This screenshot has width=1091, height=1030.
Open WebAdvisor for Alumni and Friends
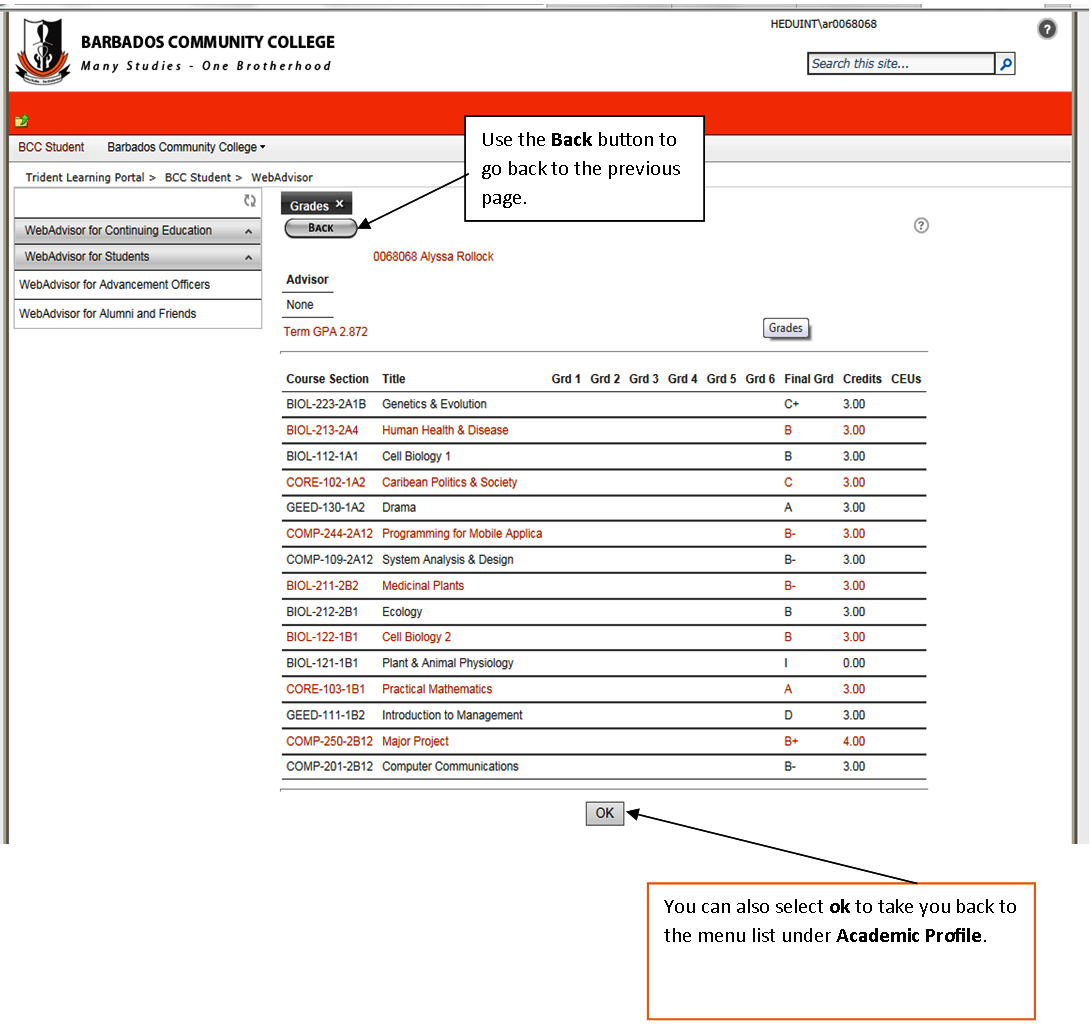107,314
